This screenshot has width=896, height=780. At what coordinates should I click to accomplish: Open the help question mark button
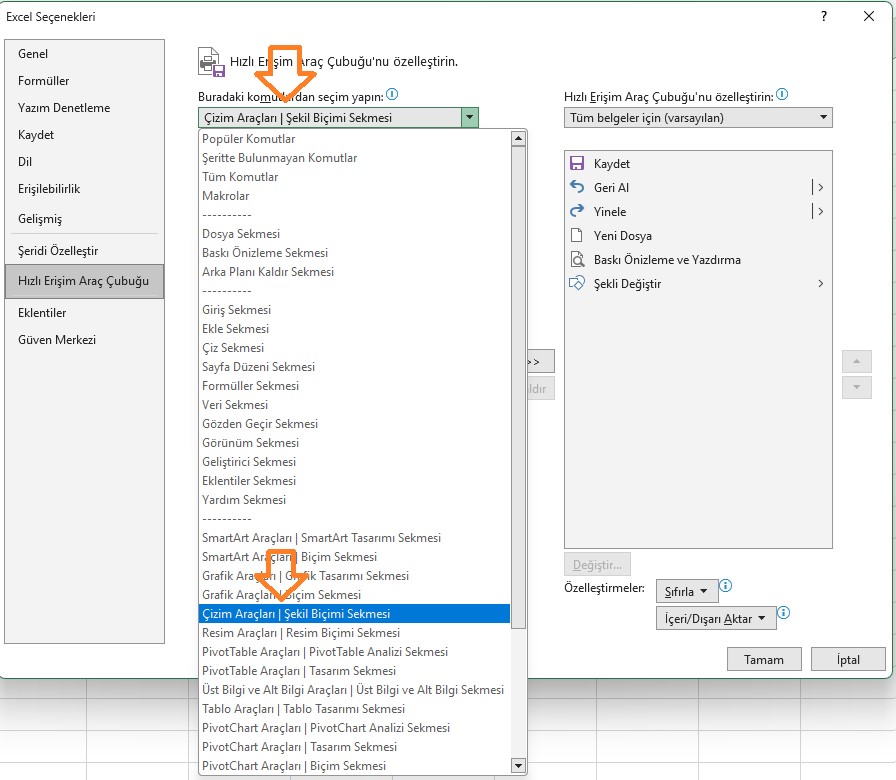[823, 16]
